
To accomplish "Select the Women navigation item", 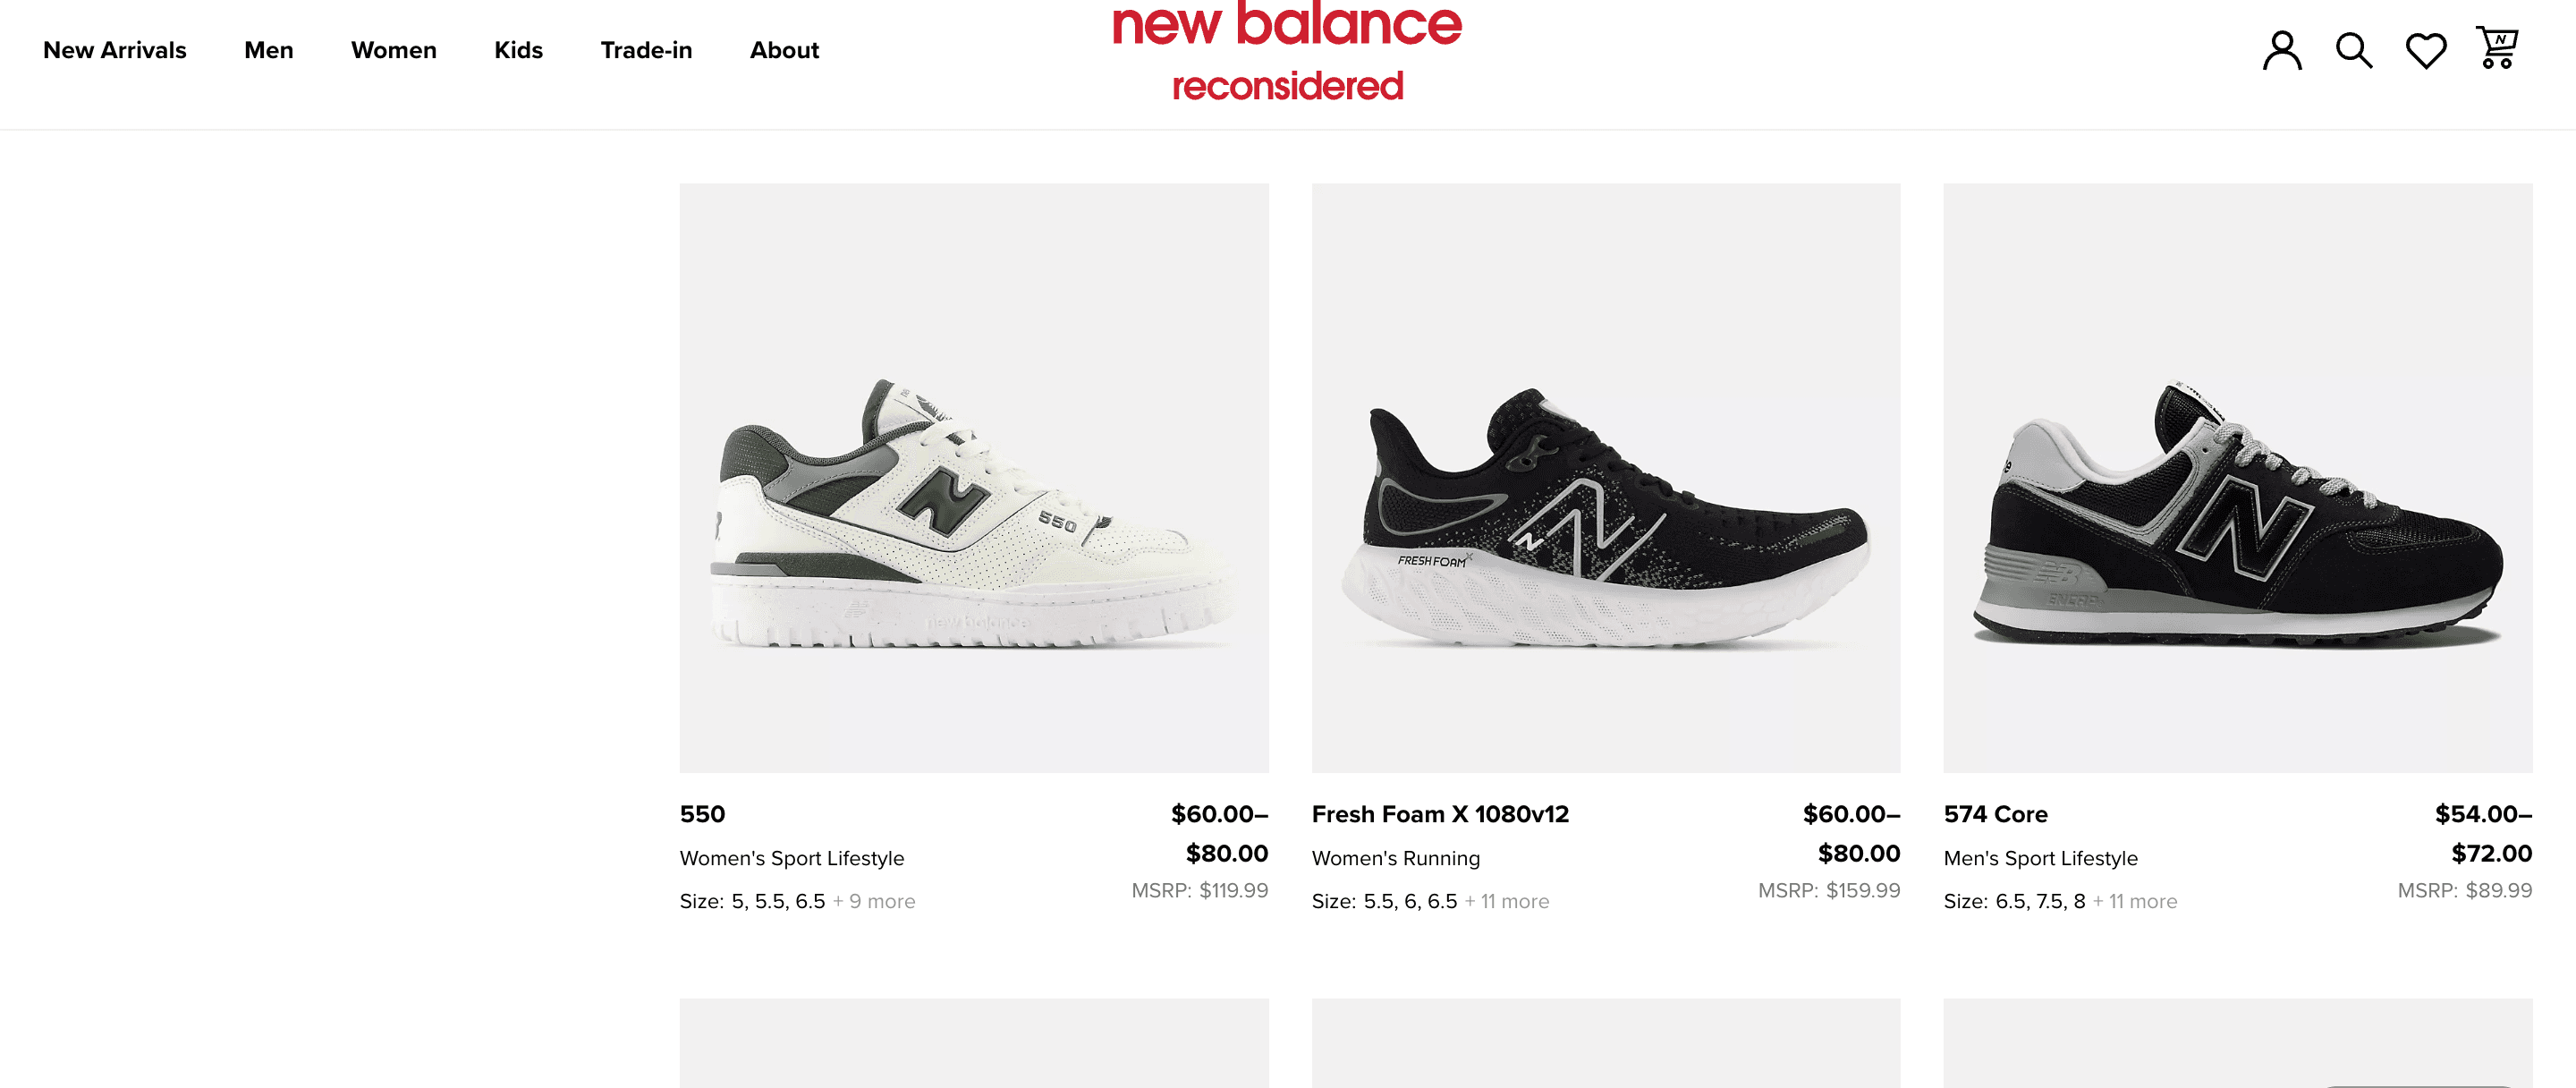I will click(x=394, y=50).
